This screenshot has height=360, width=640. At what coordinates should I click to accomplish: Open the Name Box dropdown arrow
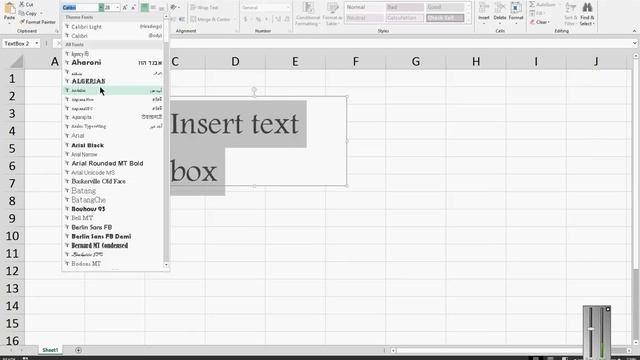point(36,43)
